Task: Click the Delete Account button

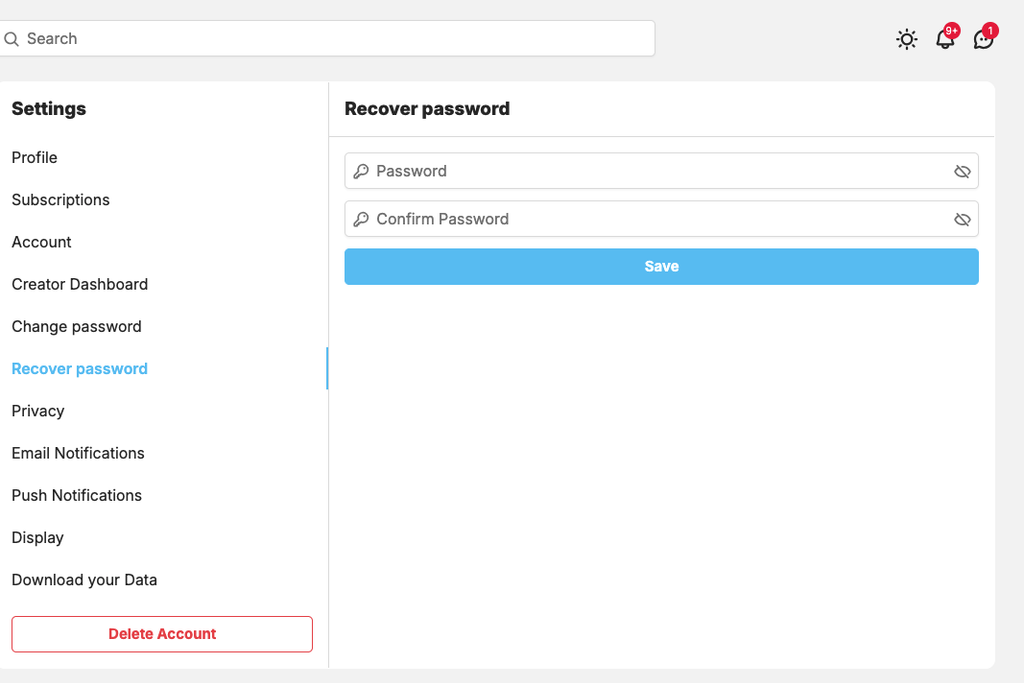Action: (162, 634)
